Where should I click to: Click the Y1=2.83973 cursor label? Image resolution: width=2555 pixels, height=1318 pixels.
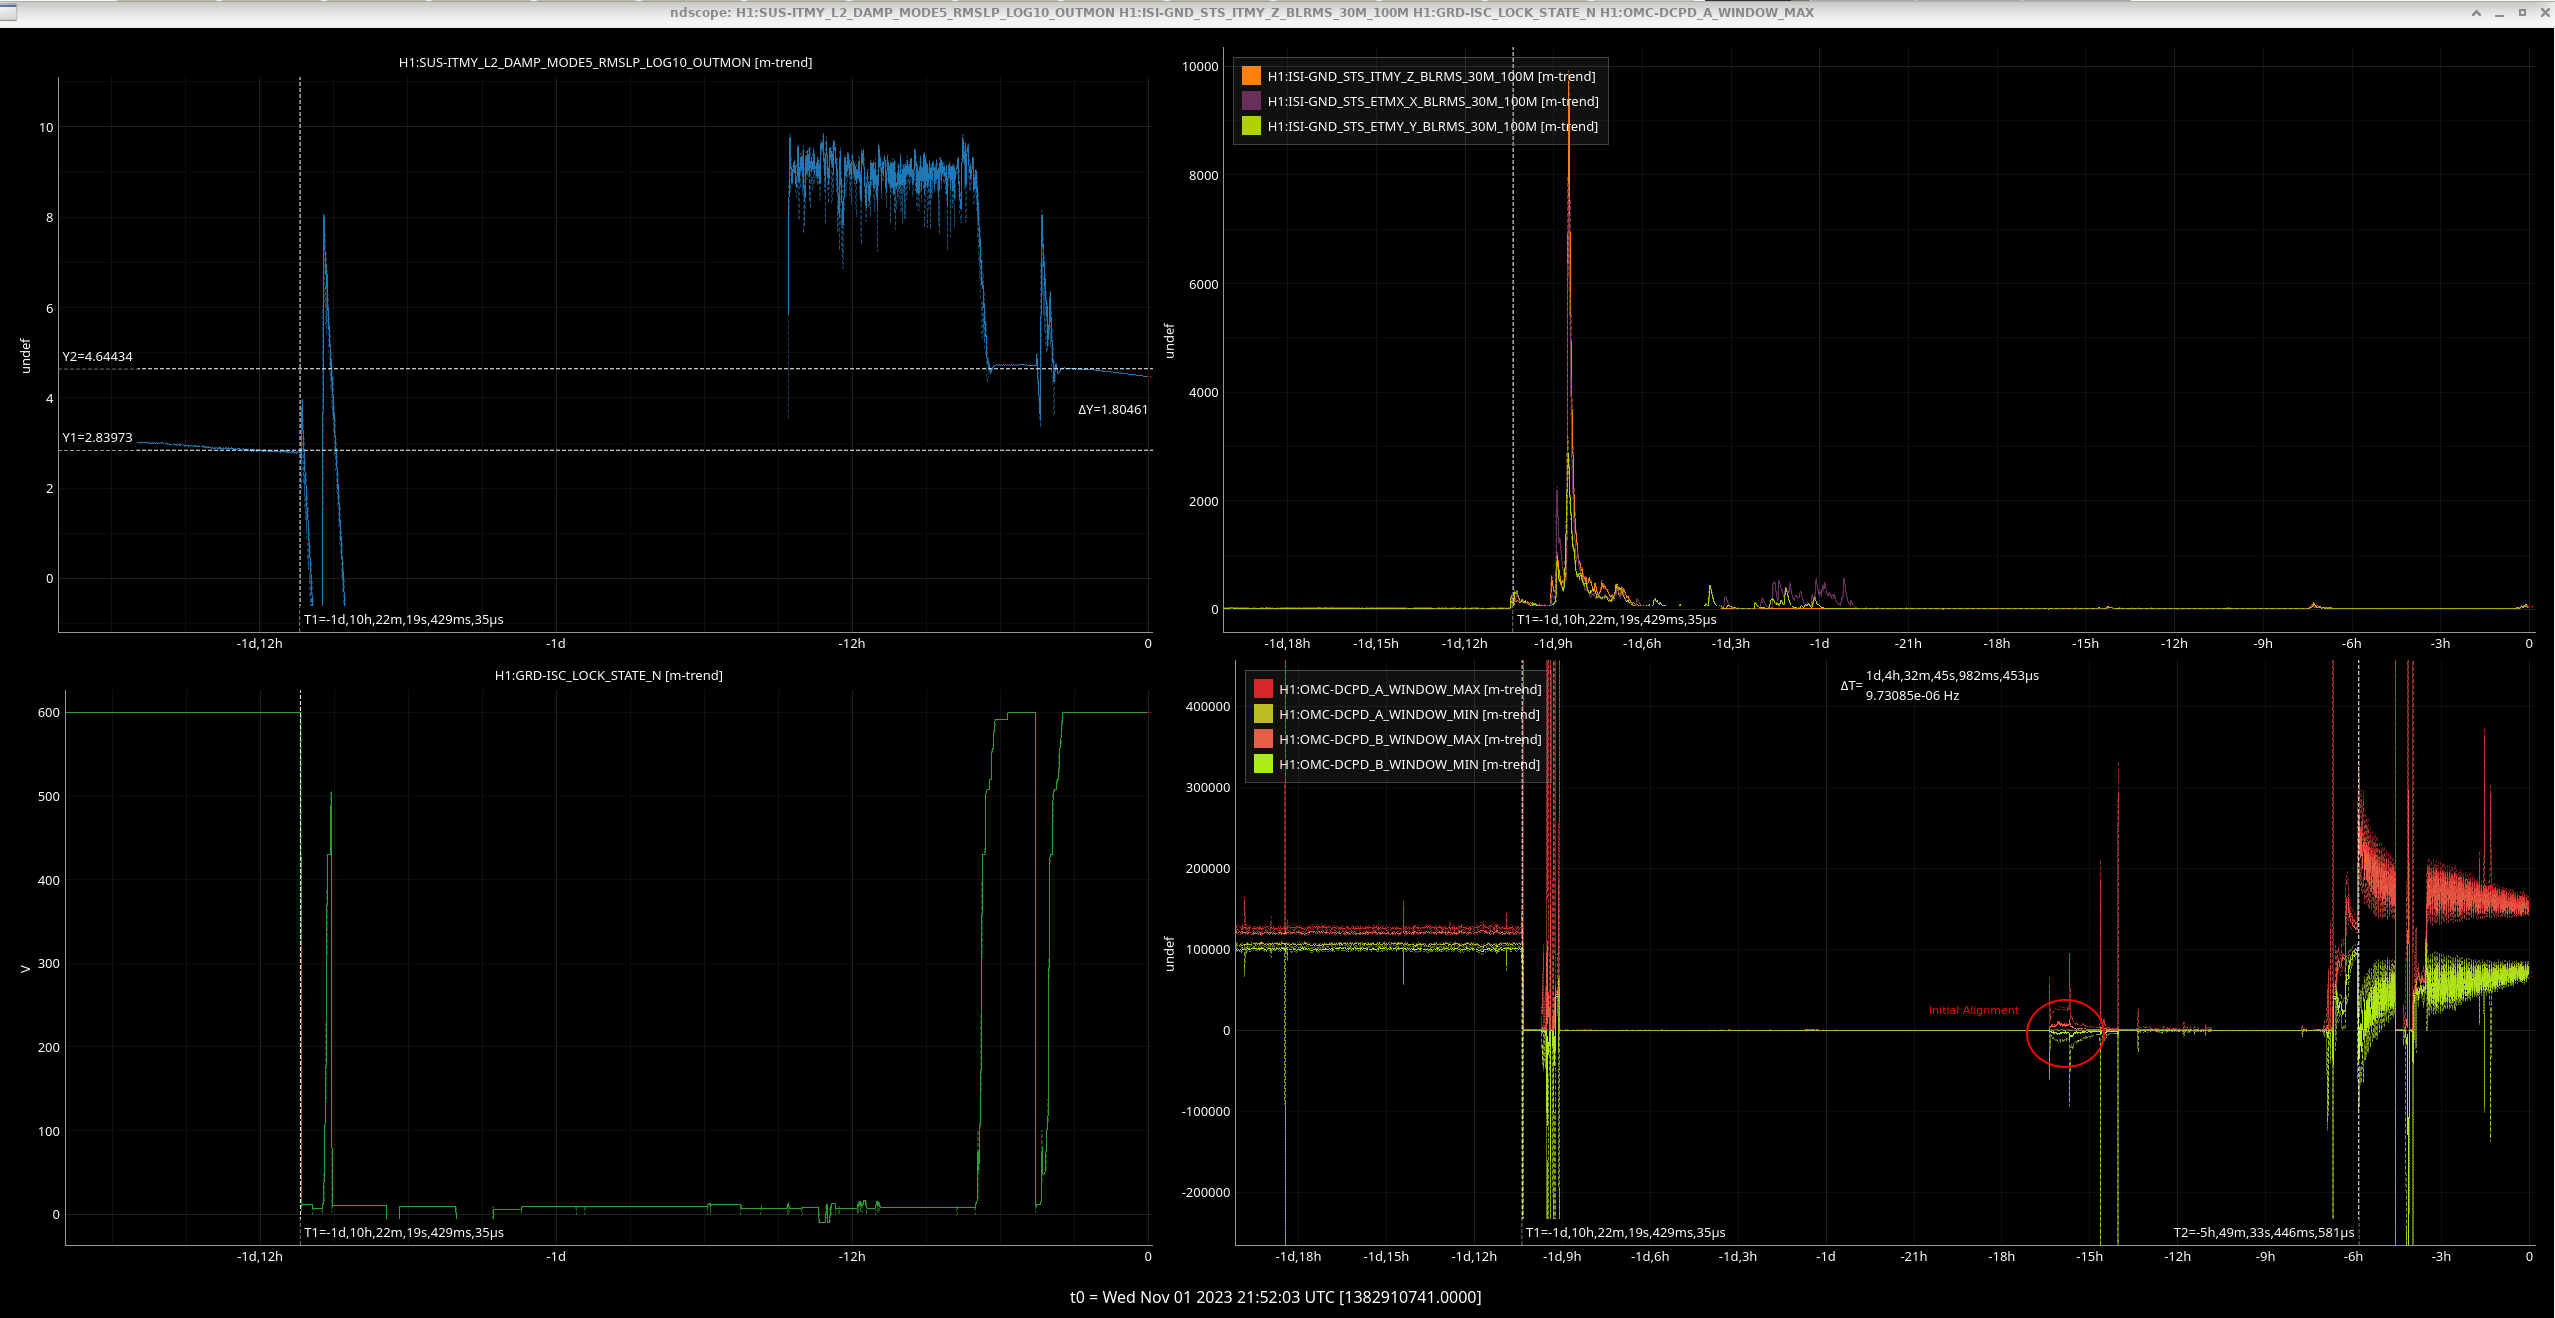97,437
